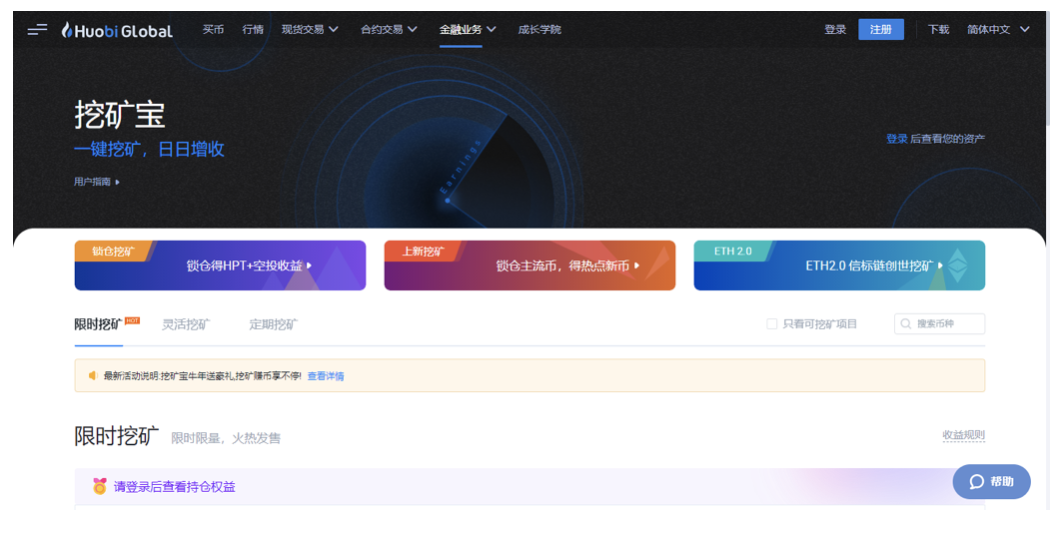The width and height of the screenshot is (1058, 550).
Task: Enable the 只看可挖矿项目 checkbox
Action: (x=772, y=324)
